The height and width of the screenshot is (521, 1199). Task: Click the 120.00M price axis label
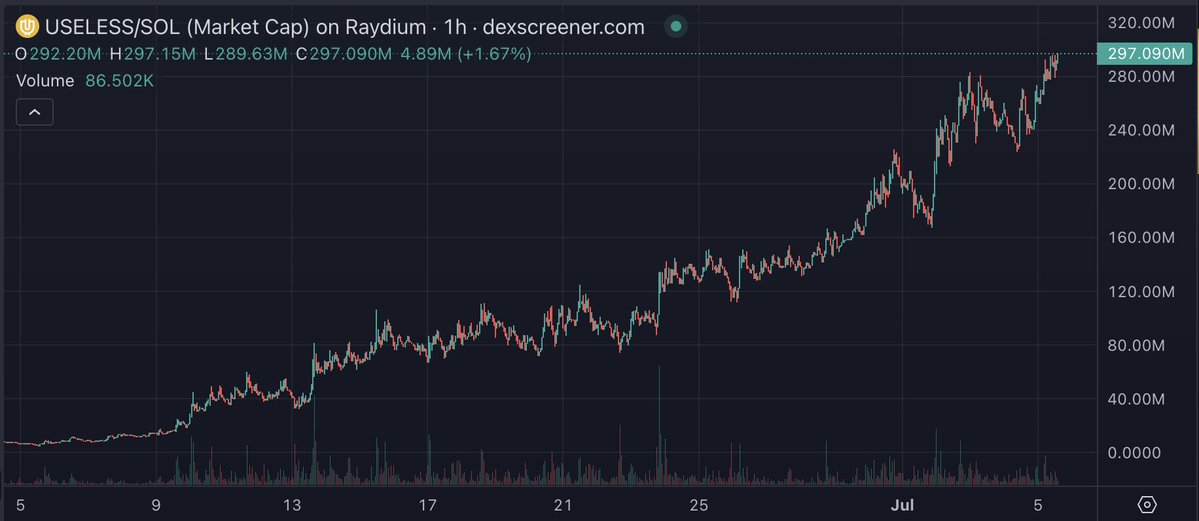pos(1140,291)
